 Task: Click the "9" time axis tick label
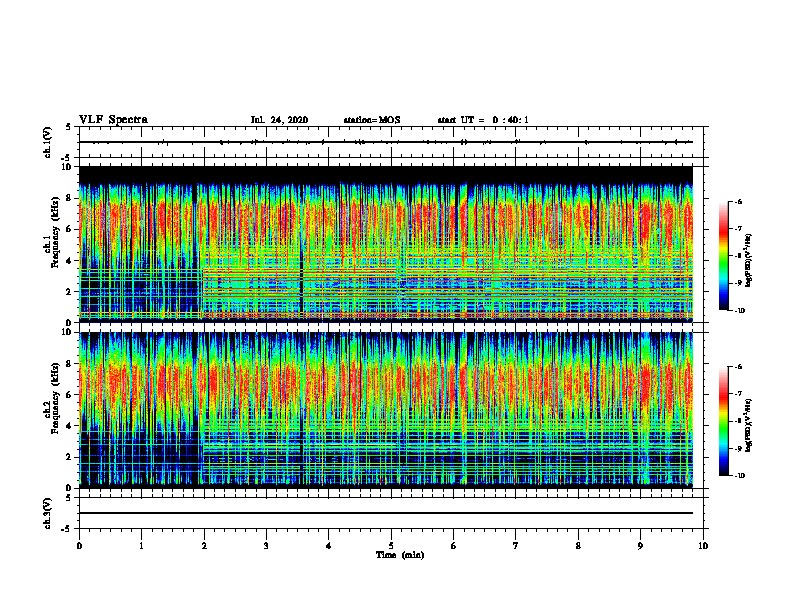tap(640, 545)
